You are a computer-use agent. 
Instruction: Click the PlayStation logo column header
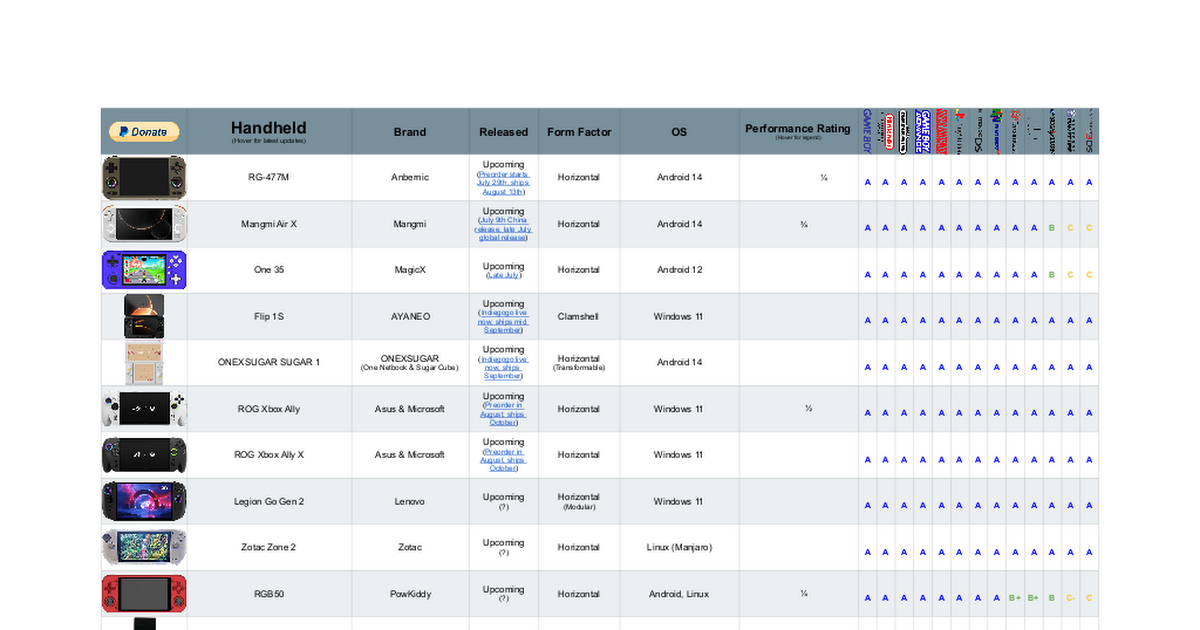pos(960,131)
